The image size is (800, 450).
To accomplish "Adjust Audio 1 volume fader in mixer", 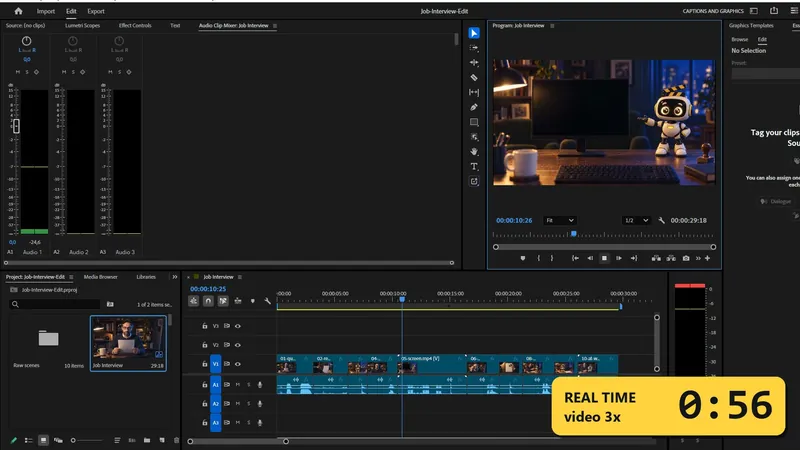I will [16, 126].
